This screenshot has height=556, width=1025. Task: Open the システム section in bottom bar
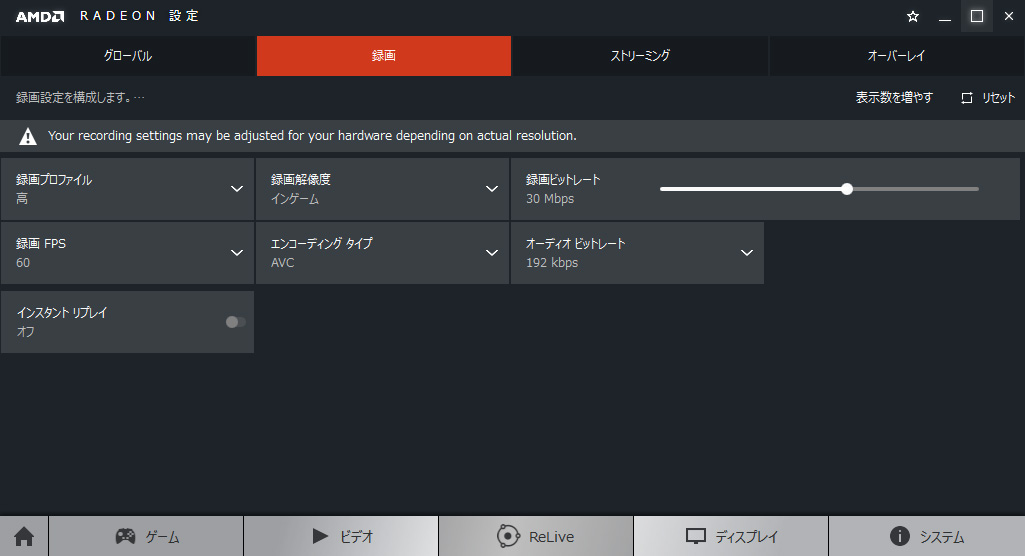point(926,536)
